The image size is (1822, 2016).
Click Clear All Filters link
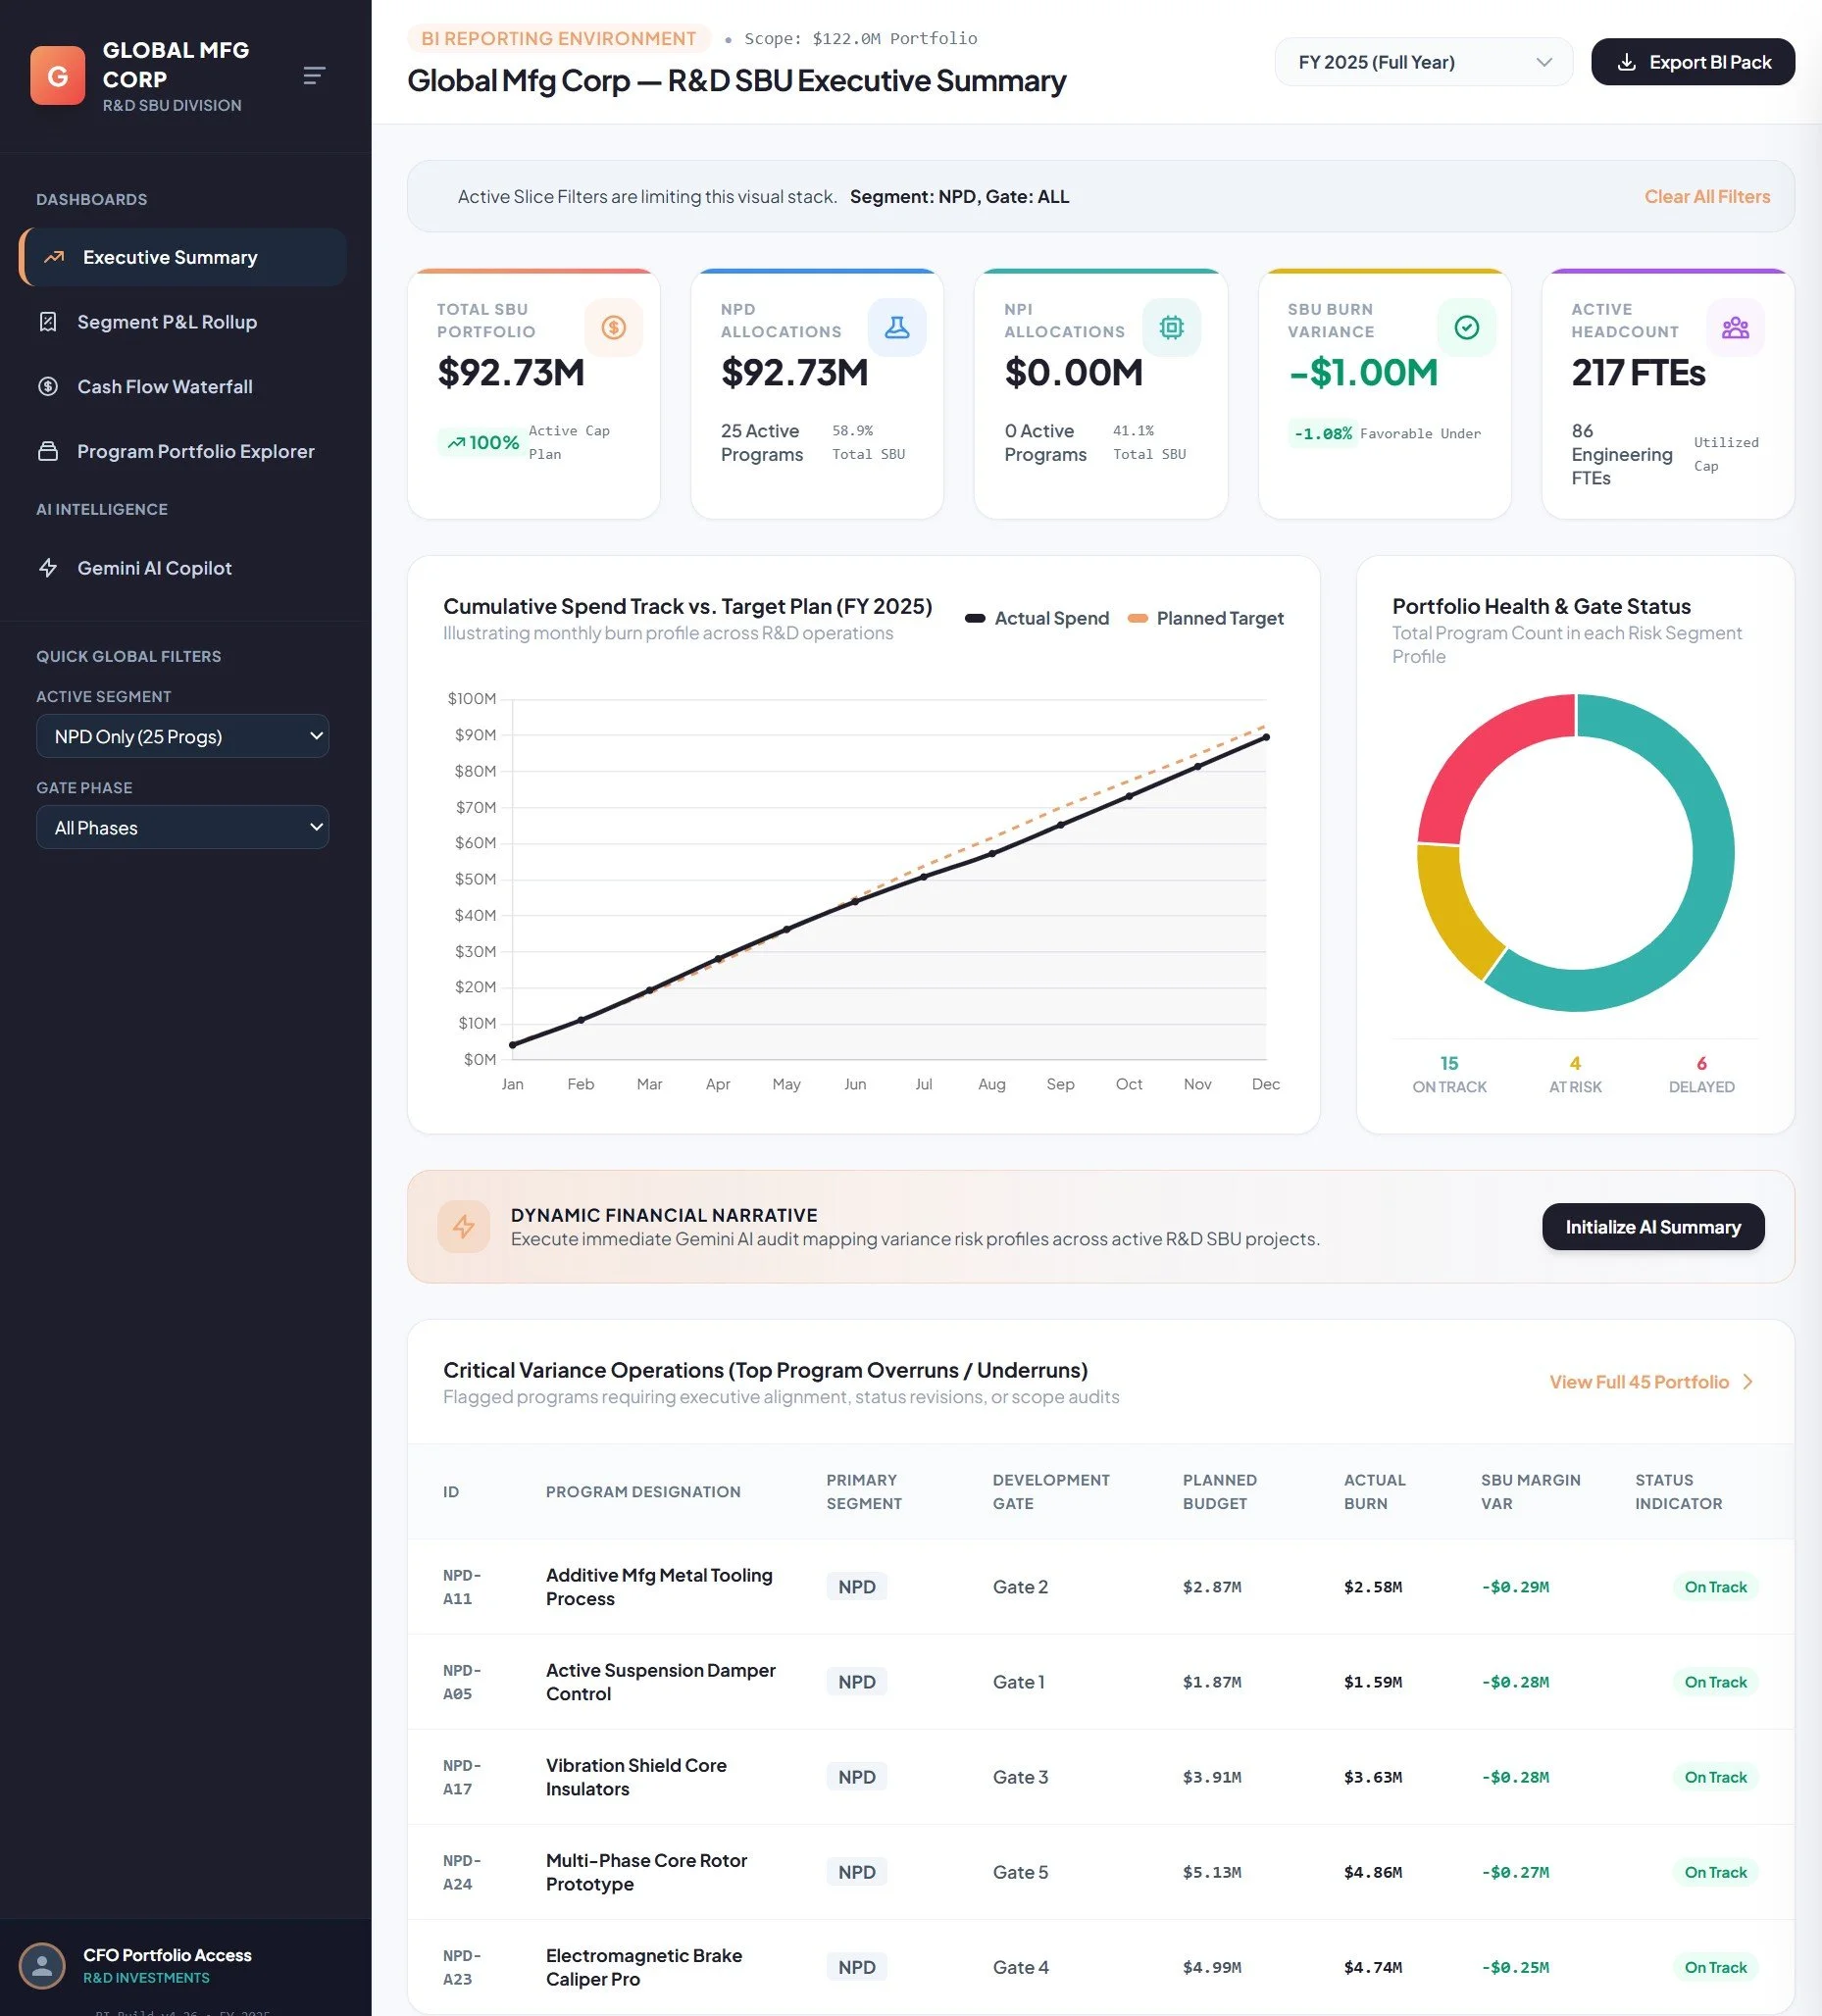(x=1707, y=197)
